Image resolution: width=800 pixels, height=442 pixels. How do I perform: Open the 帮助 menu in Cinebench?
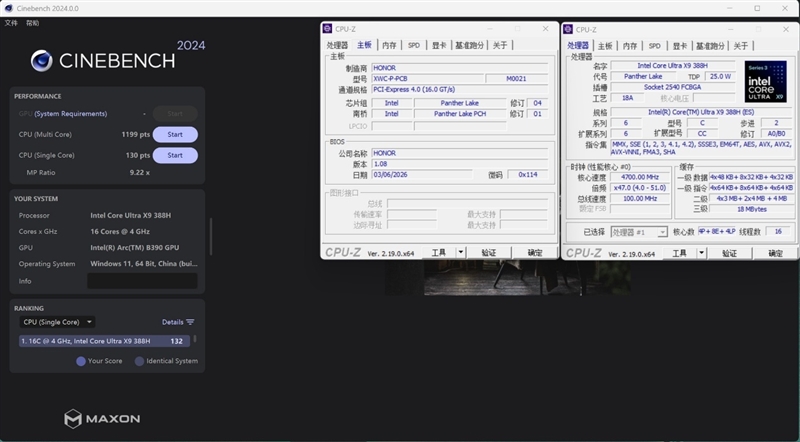pyautogui.click(x=32, y=23)
